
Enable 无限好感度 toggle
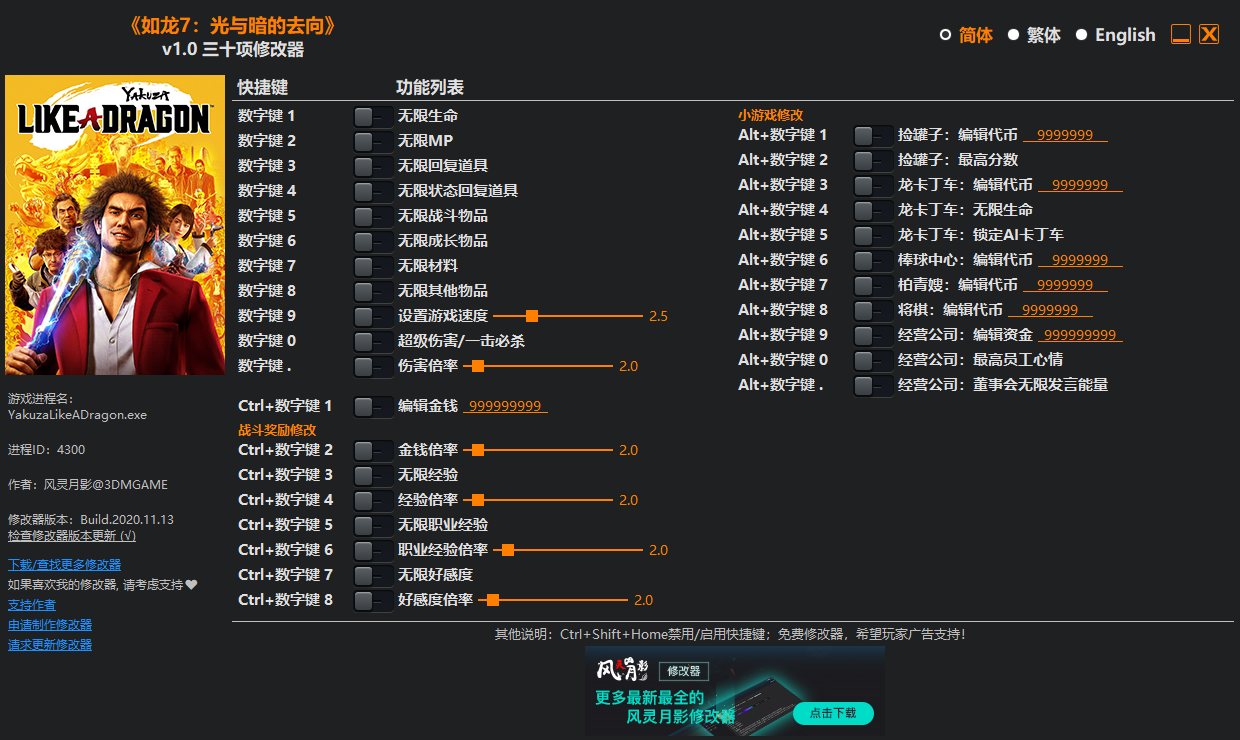click(373, 574)
